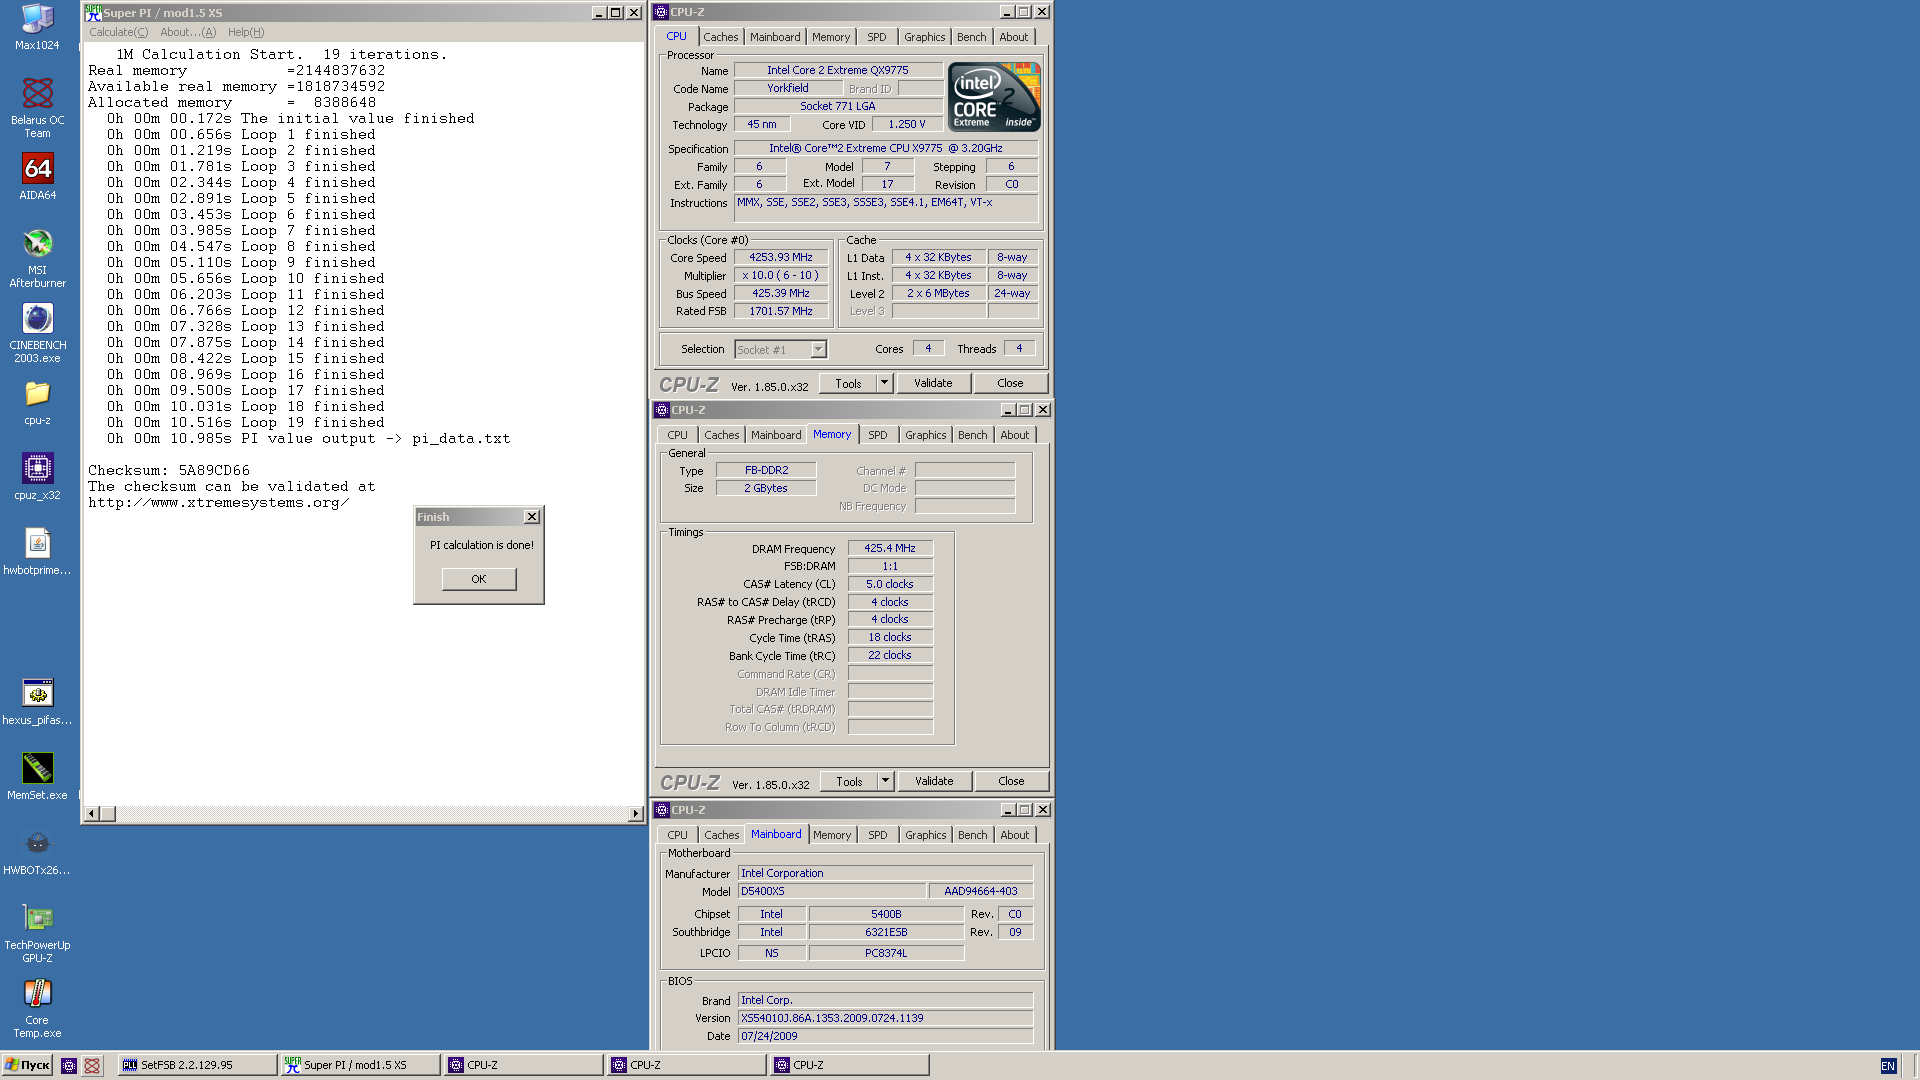The image size is (1920, 1080).
Task: Click the Checksum 5A89CD66 line
Action: 169,470
